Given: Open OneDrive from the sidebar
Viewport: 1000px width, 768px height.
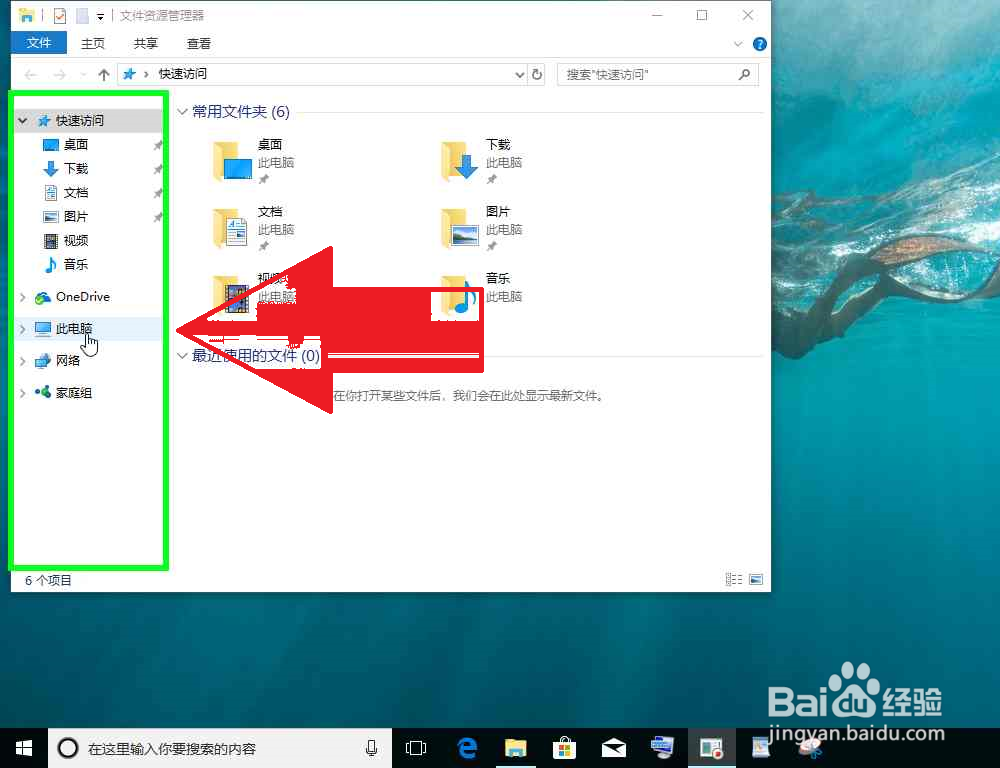Looking at the screenshot, I should pos(83,296).
